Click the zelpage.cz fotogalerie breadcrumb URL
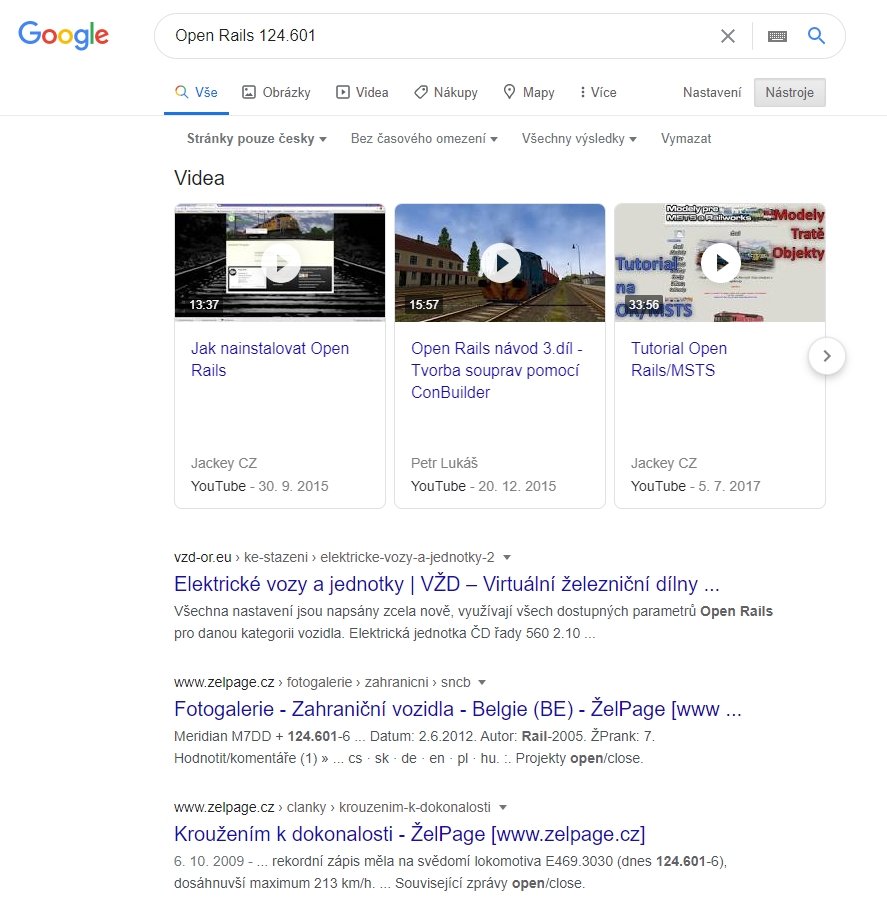Screen dimensions: 887x916 pos(322,682)
